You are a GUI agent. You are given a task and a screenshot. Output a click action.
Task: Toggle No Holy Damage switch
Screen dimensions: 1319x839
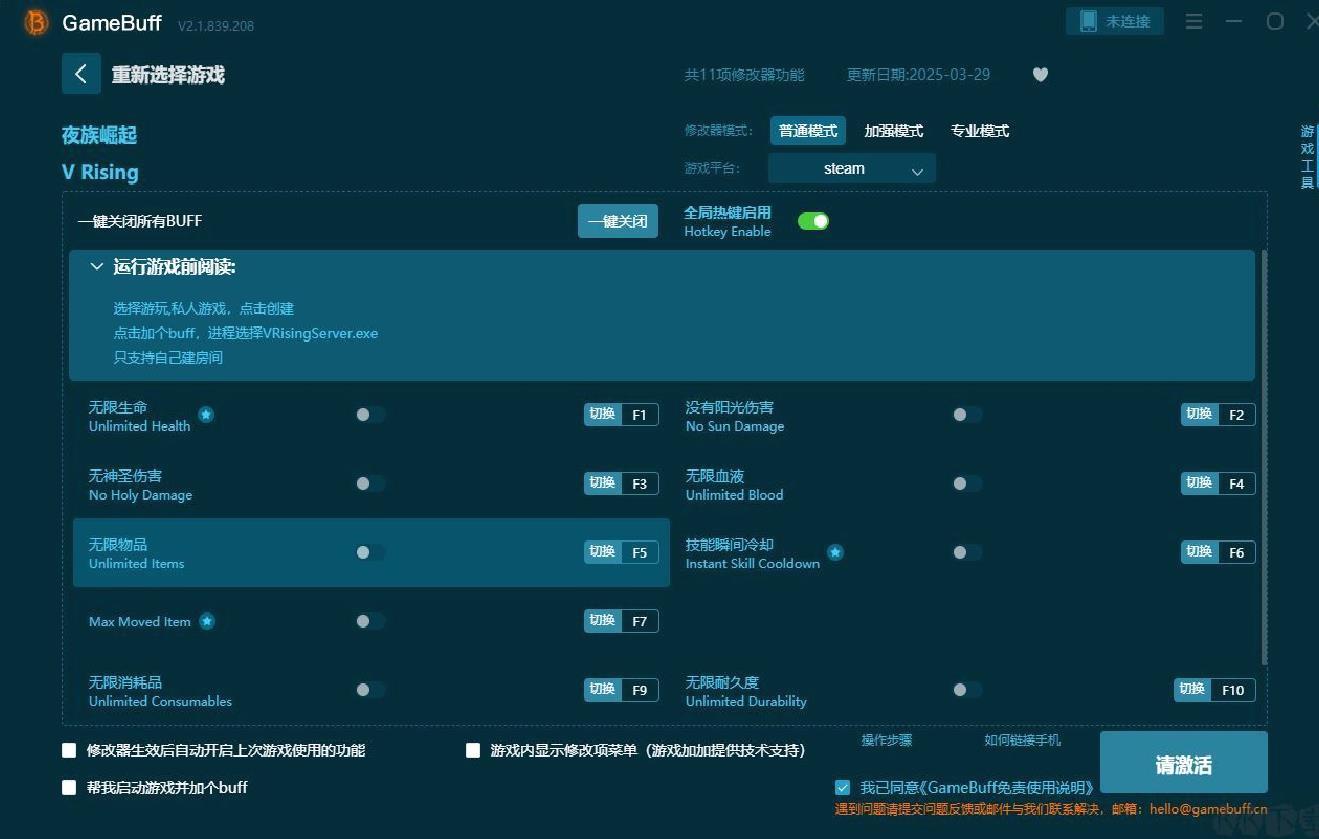click(x=370, y=483)
